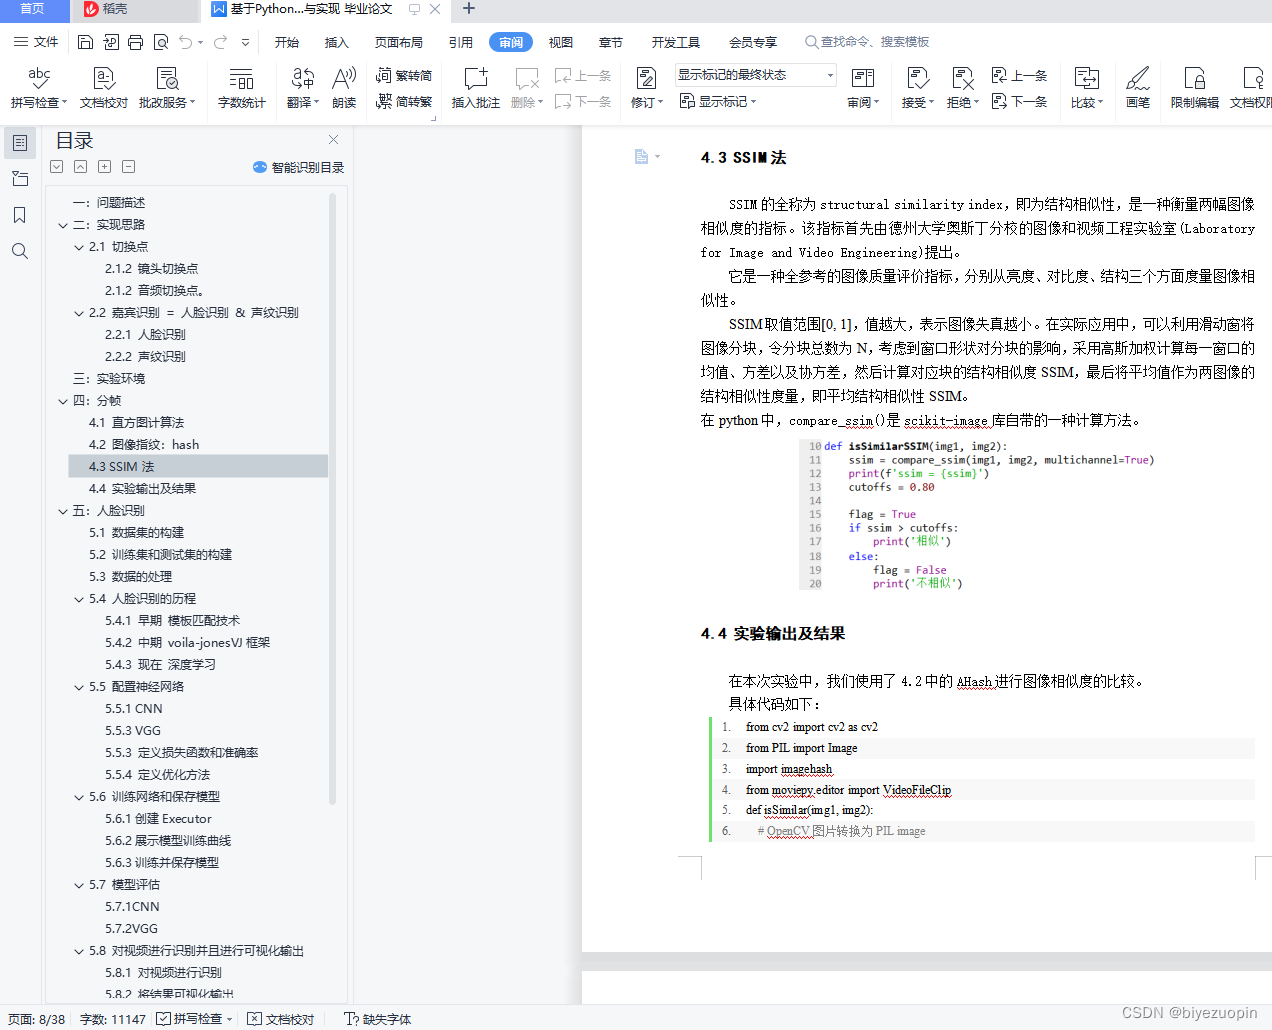Screen dimensions: 1272x1030
Task: Select the 拼写检查 spell check tool
Action: pos(38,88)
